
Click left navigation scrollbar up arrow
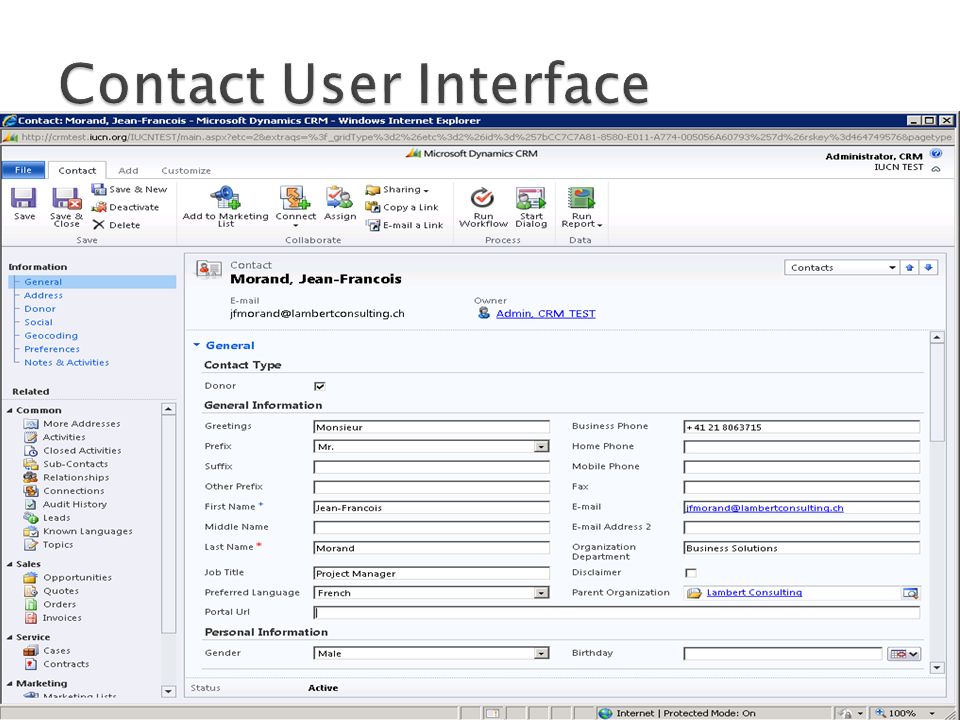pos(168,408)
